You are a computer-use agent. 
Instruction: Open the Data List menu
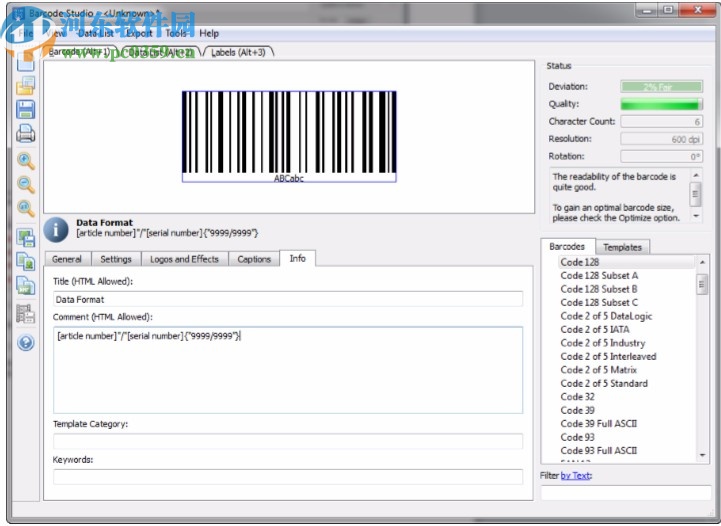click(x=96, y=33)
